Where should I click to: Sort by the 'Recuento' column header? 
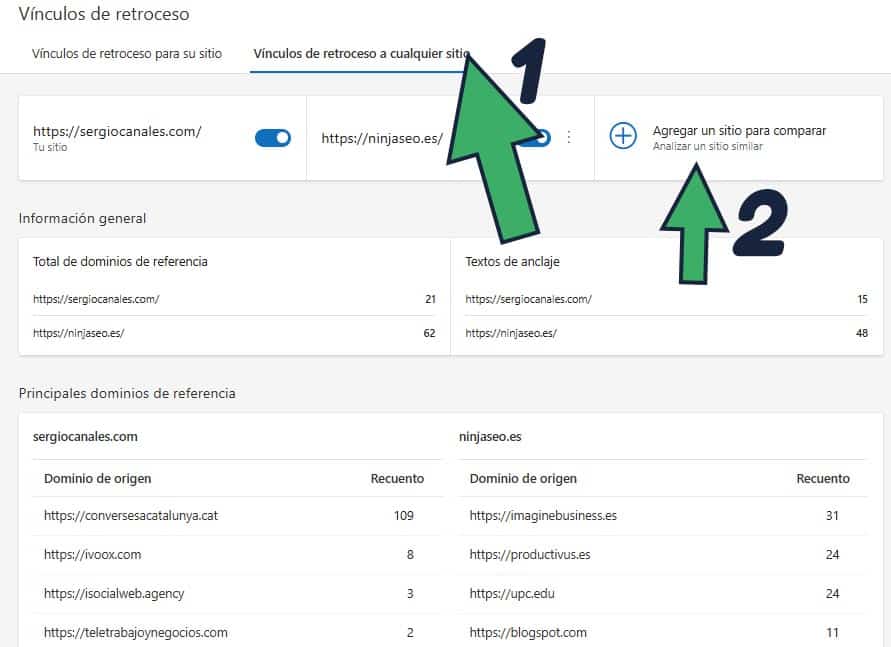point(397,478)
